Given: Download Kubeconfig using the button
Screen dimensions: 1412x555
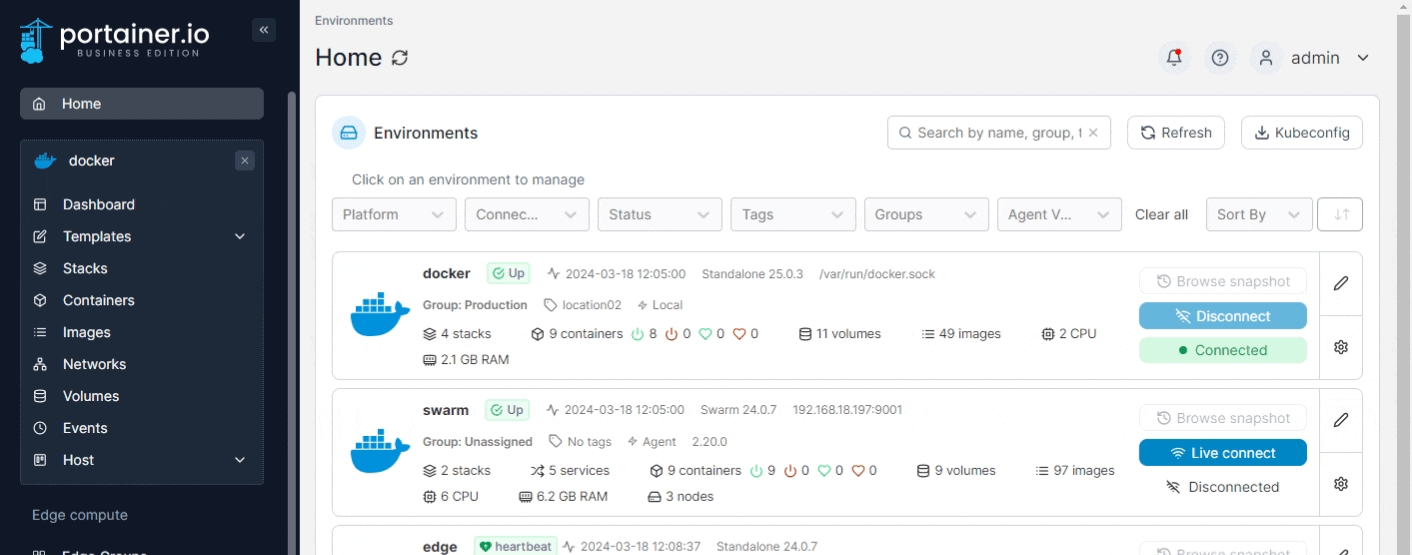Looking at the screenshot, I should tap(1301, 133).
